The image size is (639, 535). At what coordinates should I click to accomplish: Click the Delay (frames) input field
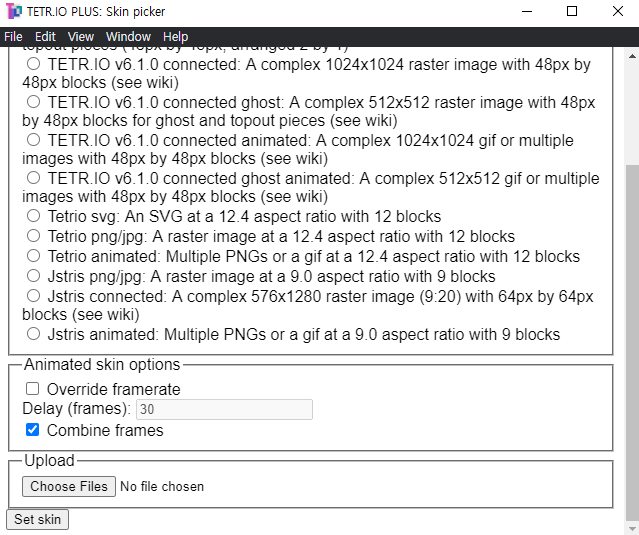(223, 409)
